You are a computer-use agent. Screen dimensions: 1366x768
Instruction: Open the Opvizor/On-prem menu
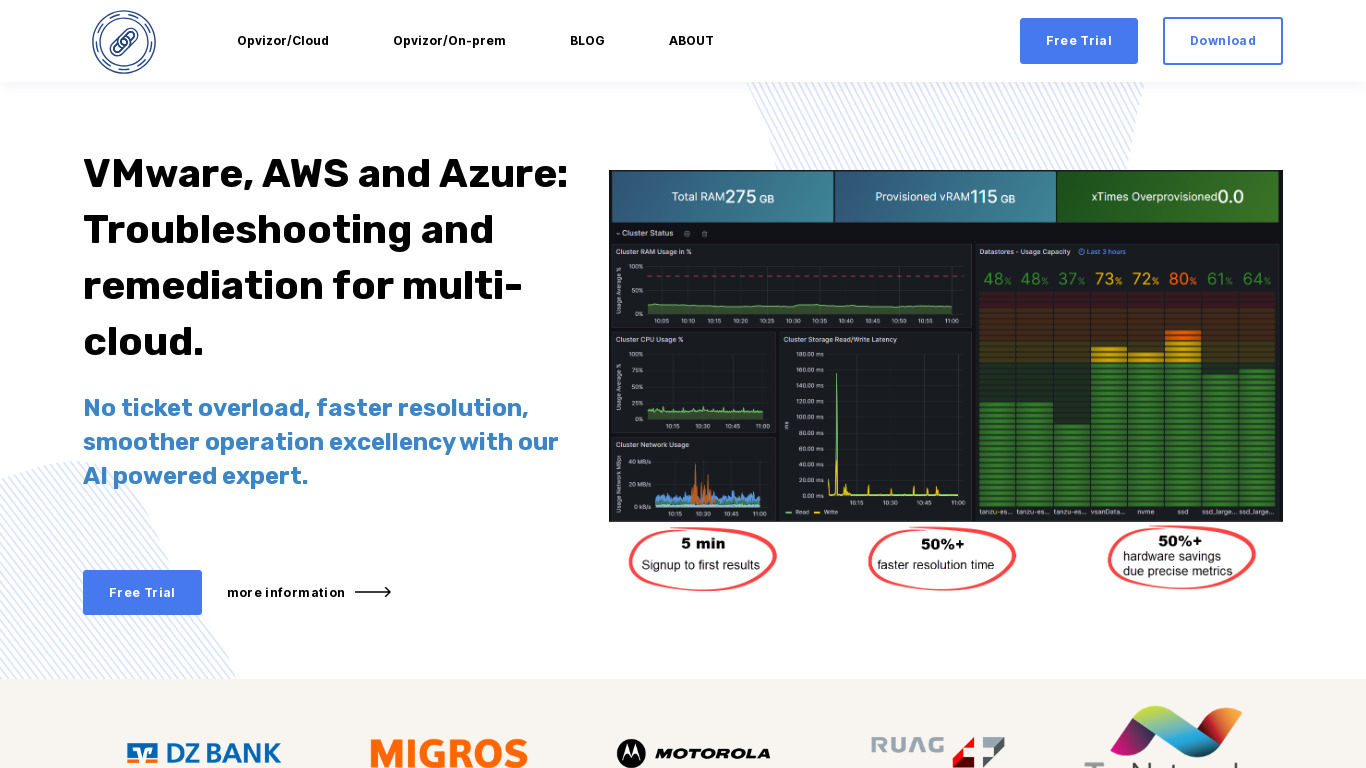pos(449,41)
